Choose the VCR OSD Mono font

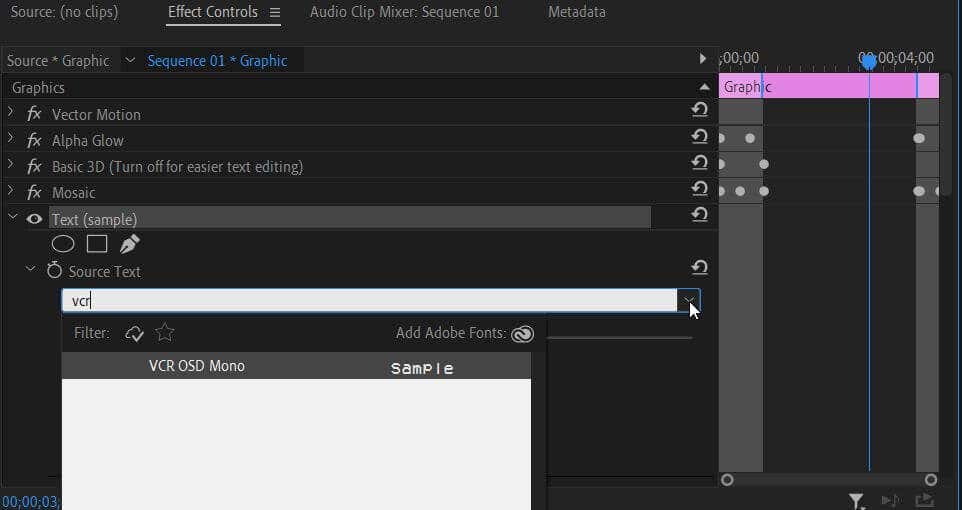(197, 366)
